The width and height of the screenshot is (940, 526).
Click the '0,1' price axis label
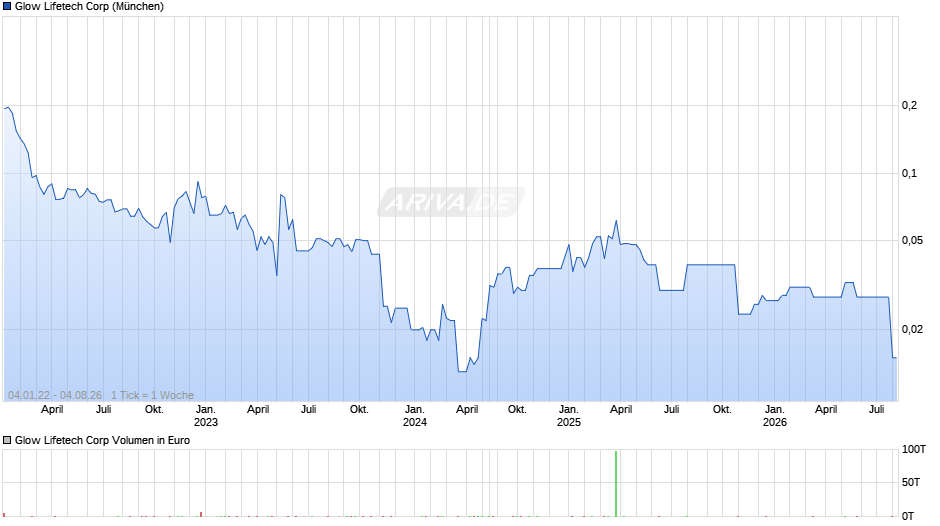coord(909,173)
